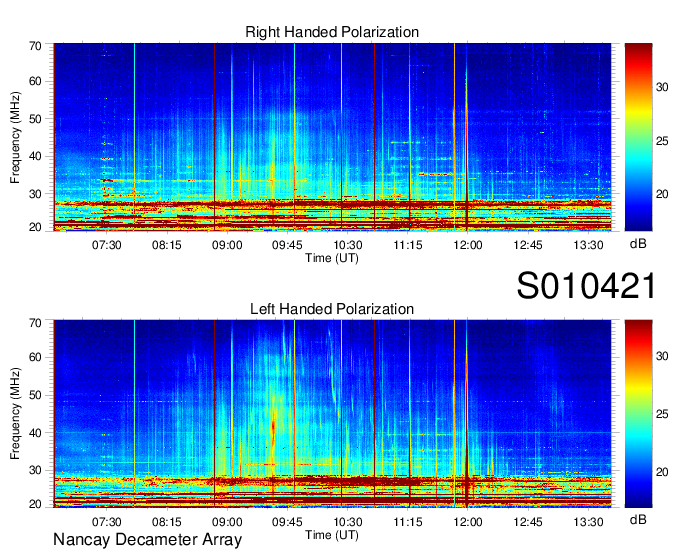Click the 13:30 tick on the upper time axis
680x552 pixels.
point(588,245)
